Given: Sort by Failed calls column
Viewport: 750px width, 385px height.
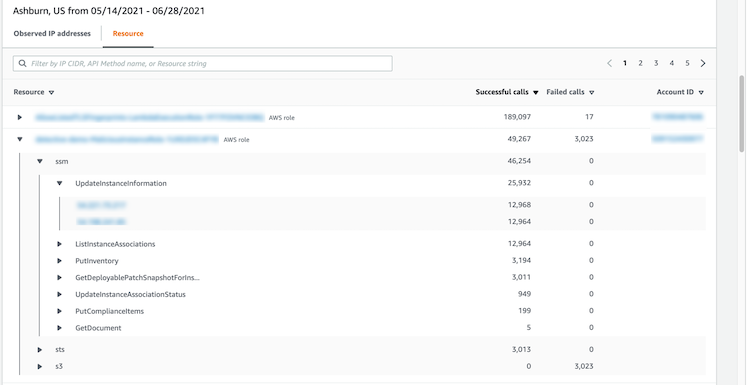Looking at the screenshot, I should point(570,92).
